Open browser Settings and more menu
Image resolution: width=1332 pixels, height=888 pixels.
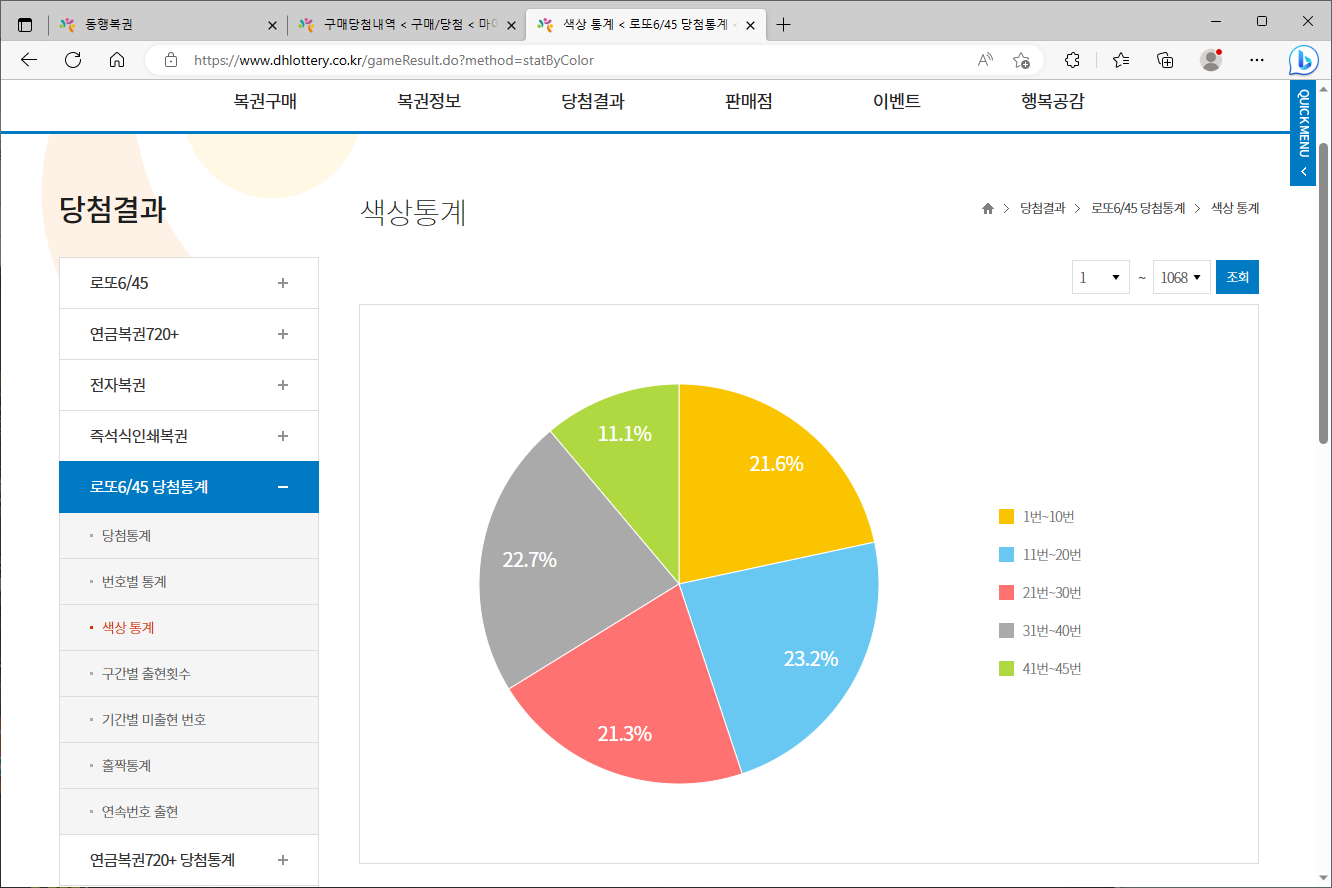coord(1257,60)
